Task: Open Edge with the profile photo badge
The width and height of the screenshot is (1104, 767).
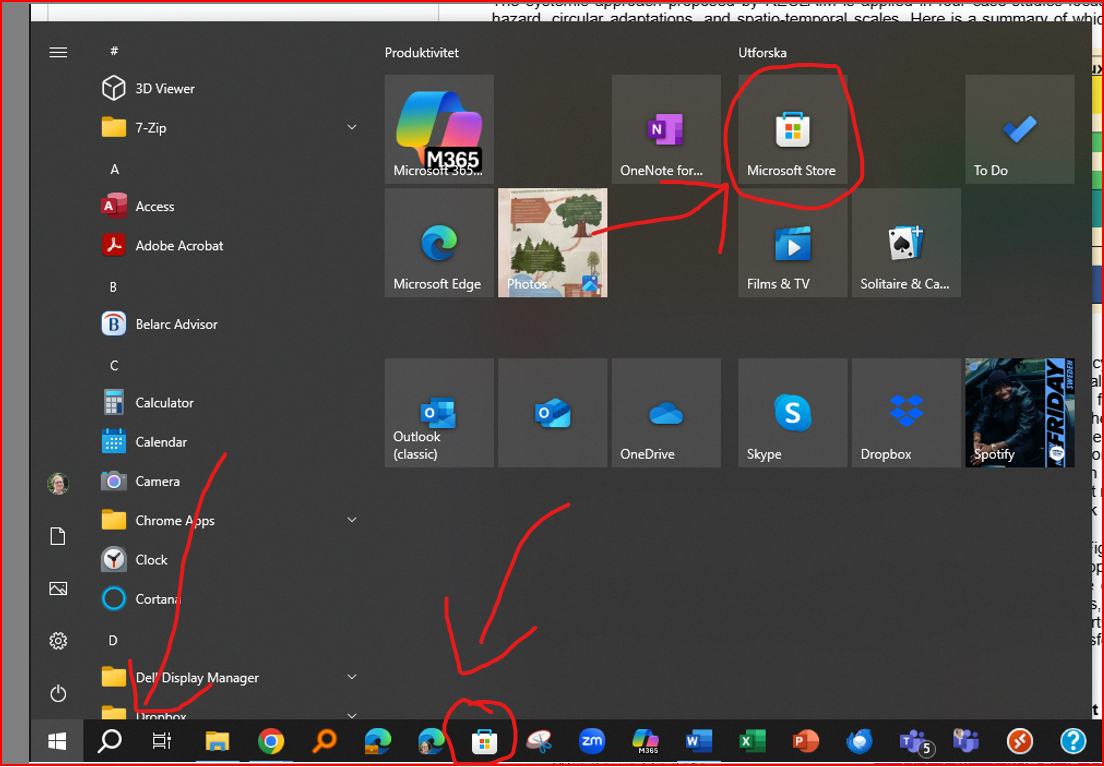Action: (x=432, y=741)
